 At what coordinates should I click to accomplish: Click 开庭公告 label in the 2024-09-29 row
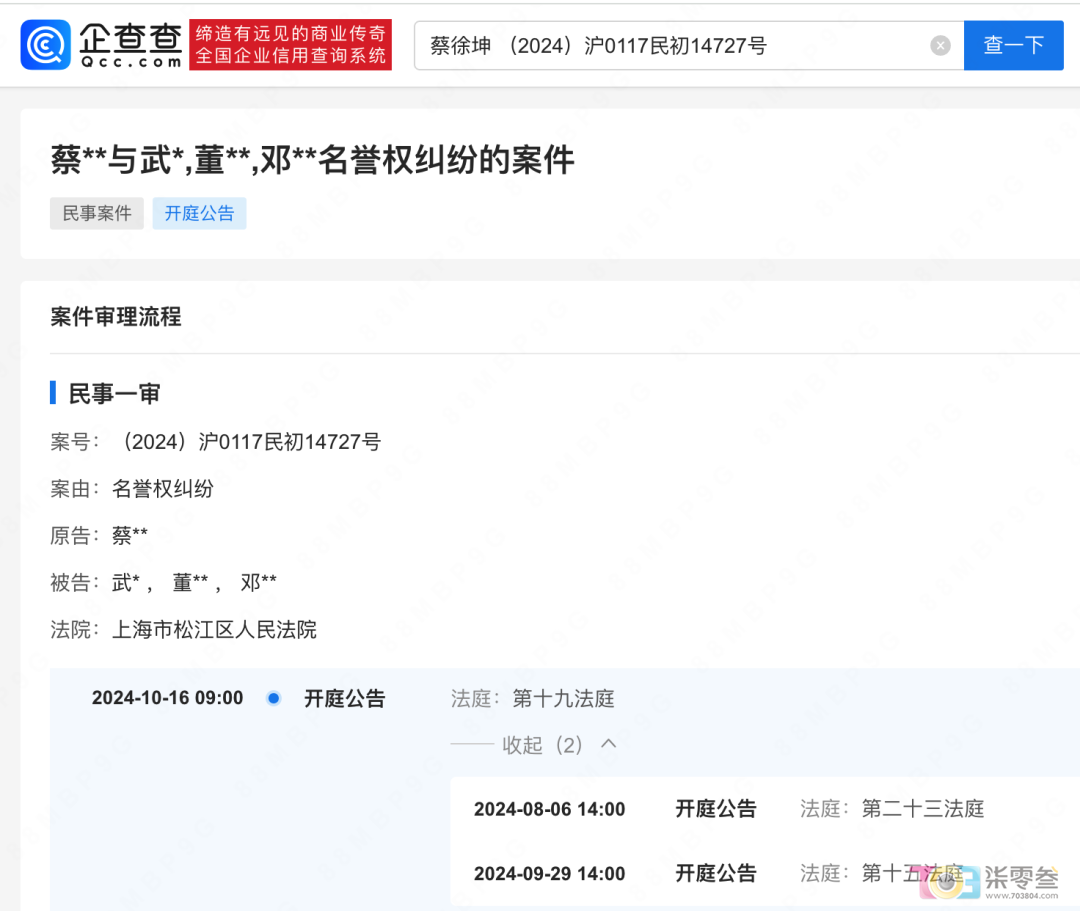[716, 873]
